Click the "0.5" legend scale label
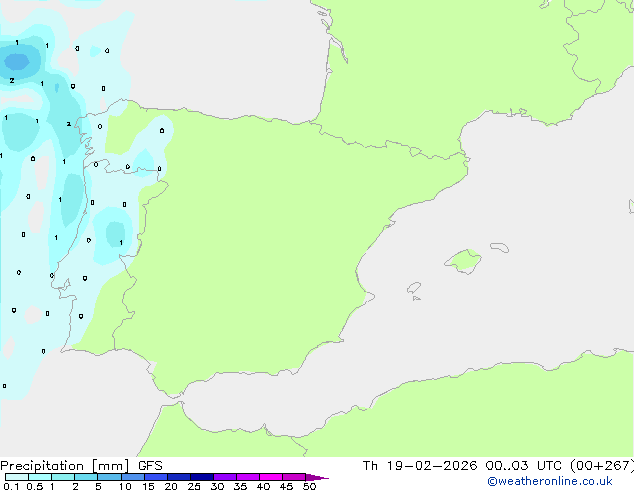This screenshot has height=490, width=634. [35, 486]
